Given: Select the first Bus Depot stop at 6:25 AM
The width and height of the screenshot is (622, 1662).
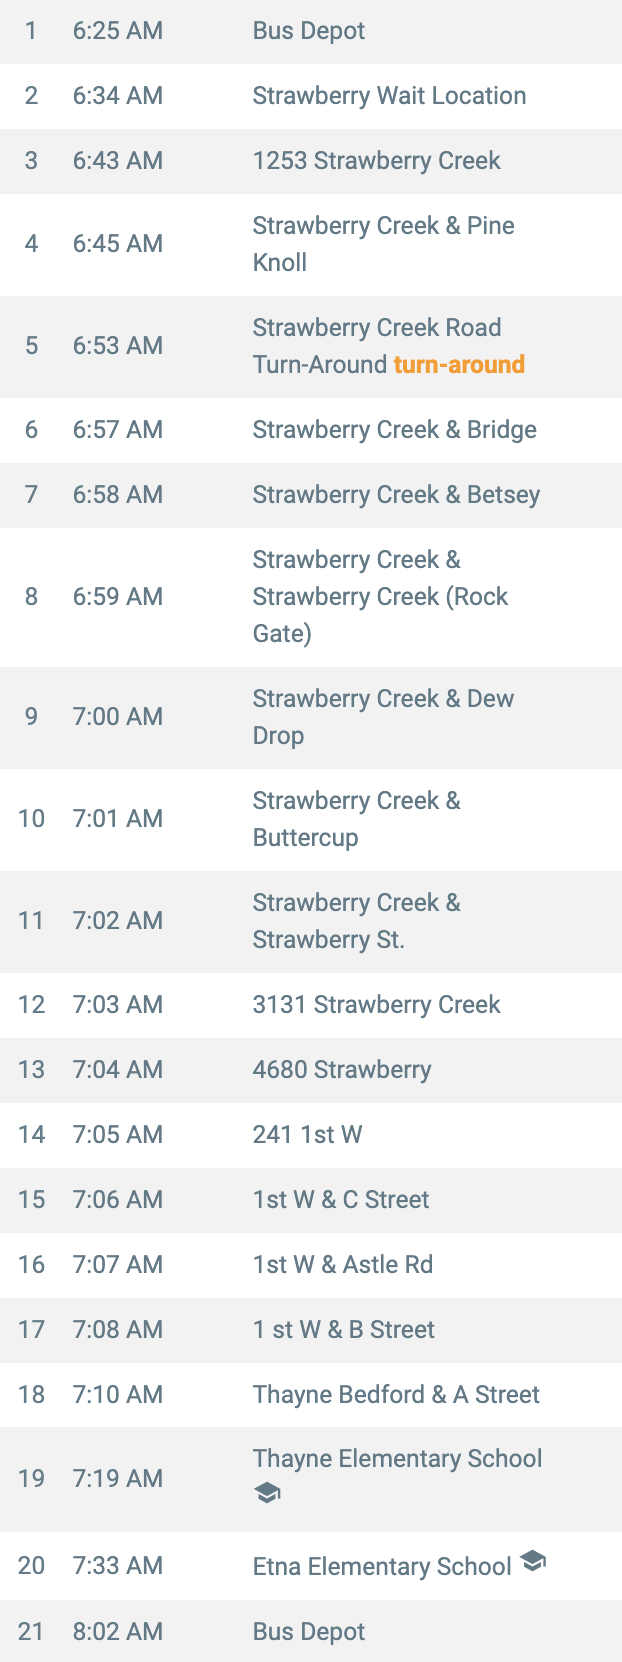Looking at the screenshot, I should pos(311,32).
